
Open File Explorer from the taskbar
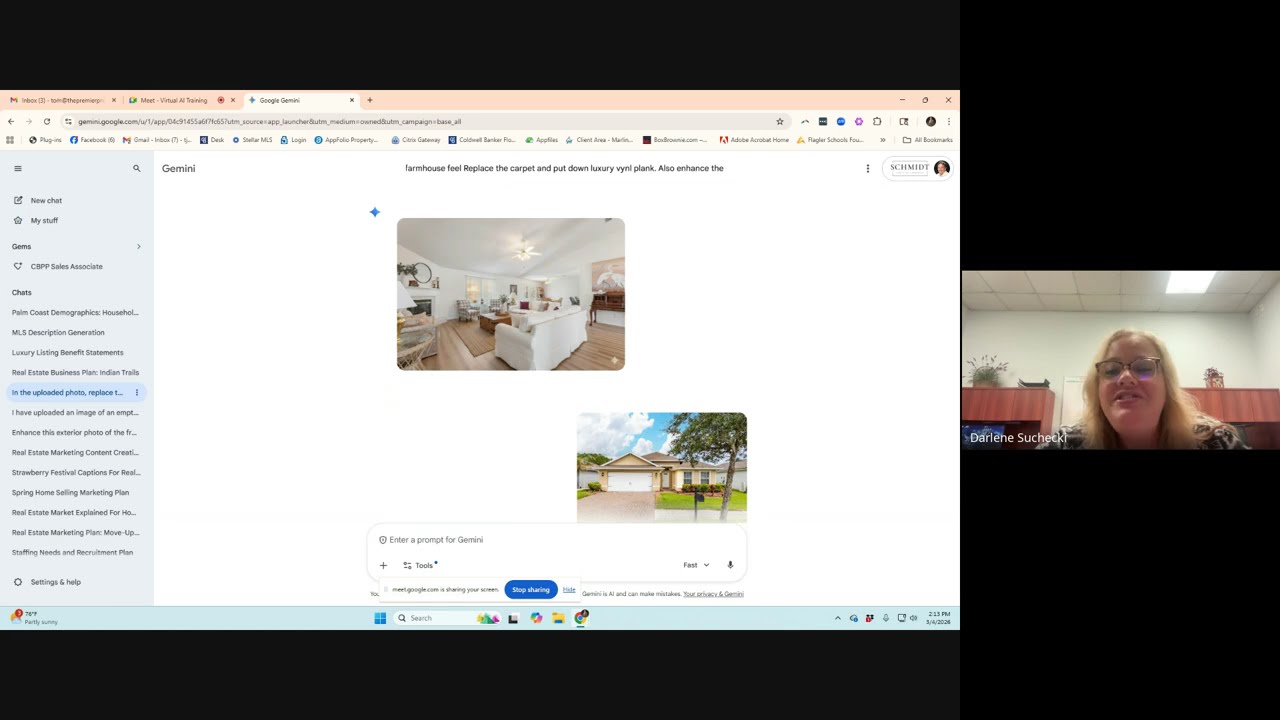(558, 618)
